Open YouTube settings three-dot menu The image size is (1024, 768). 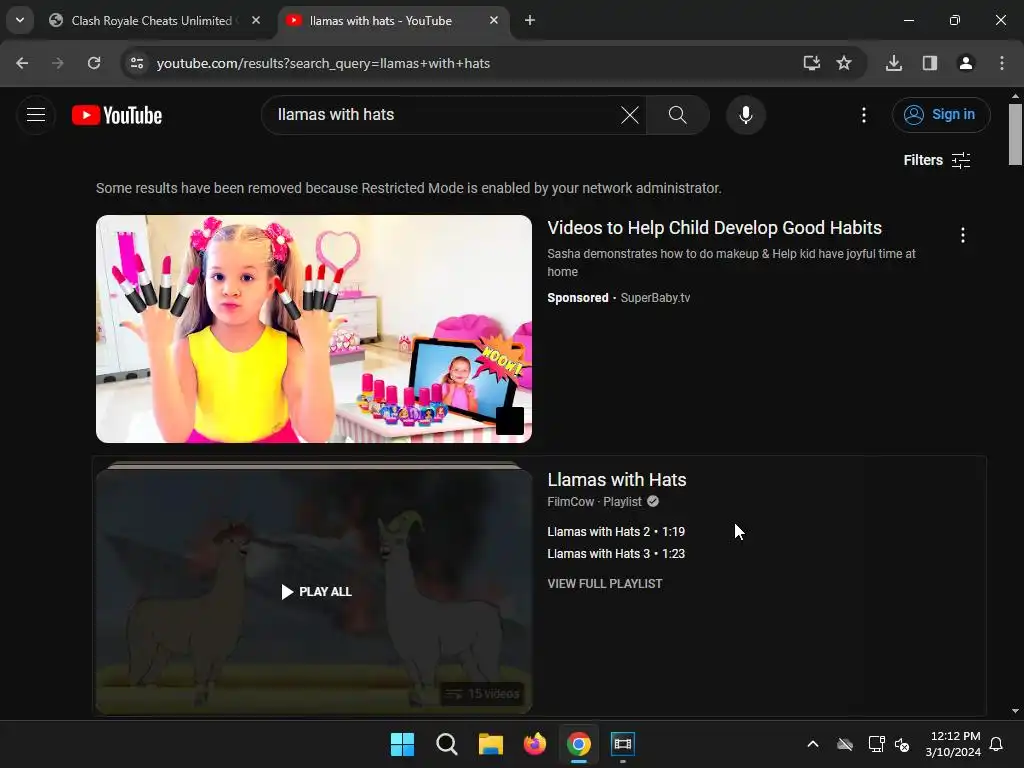[x=863, y=115]
